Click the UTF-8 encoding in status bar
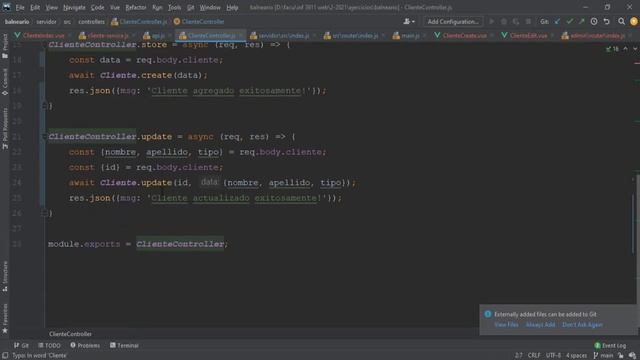The image size is (640, 360). click(553, 356)
